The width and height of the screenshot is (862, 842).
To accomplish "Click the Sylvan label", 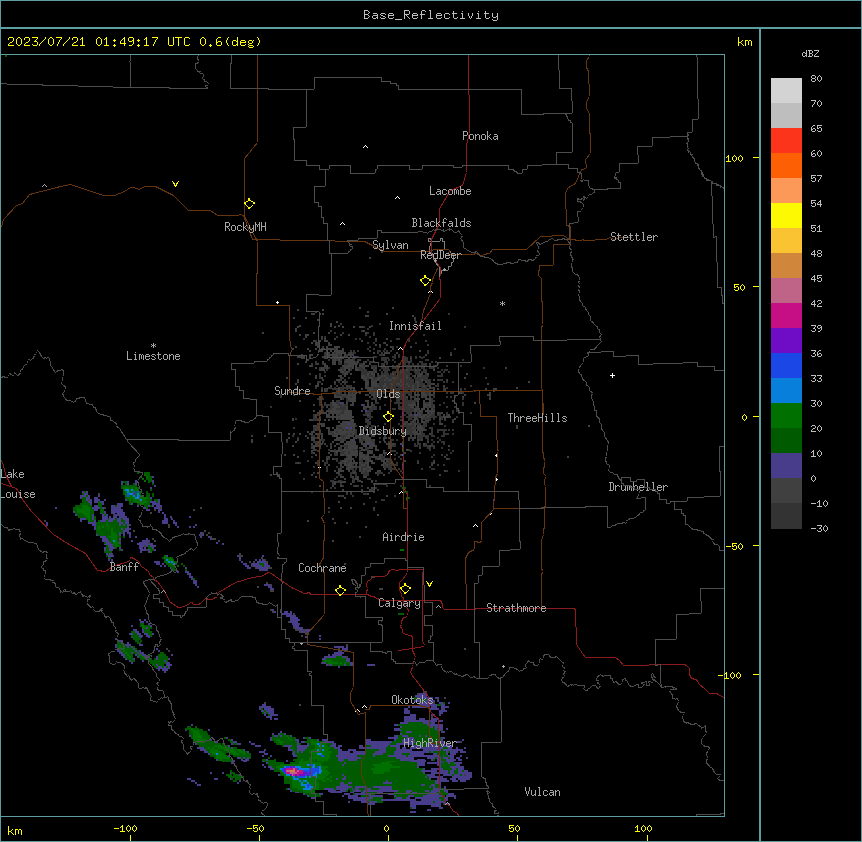I will click(x=390, y=245).
